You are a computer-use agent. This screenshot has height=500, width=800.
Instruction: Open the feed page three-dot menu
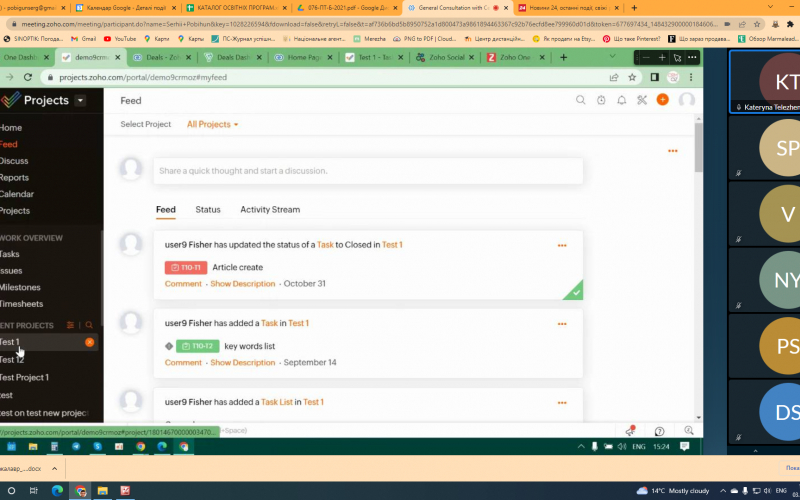[x=672, y=151]
